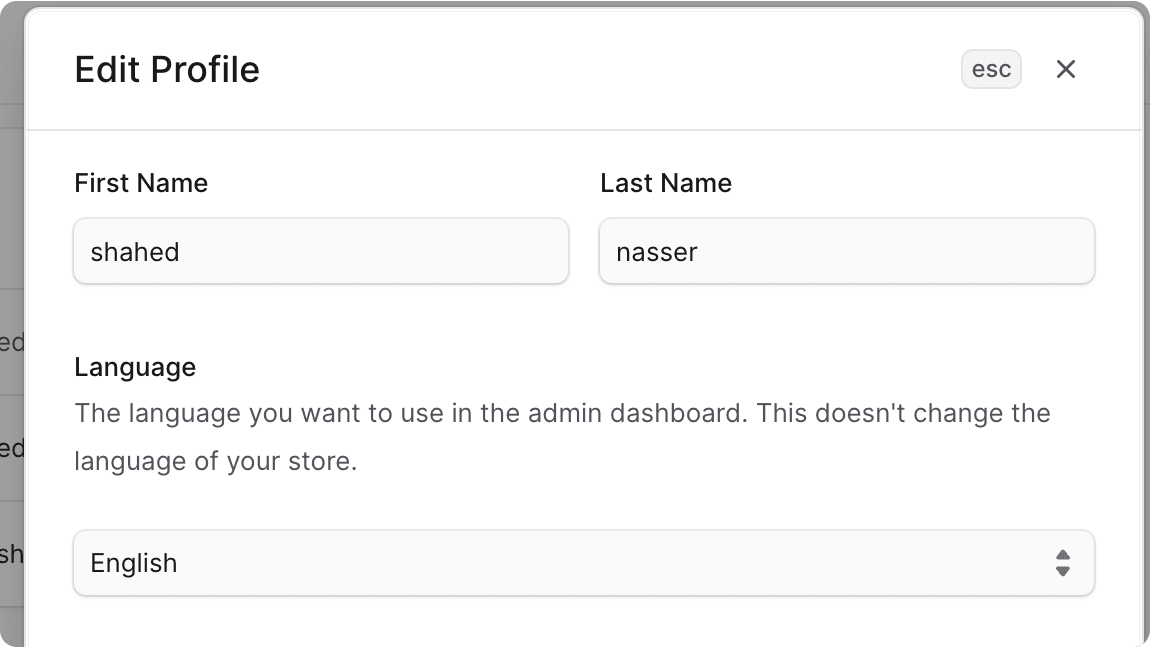This screenshot has height=647, width=1150.
Task: Click the Edit Profile heading
Action: 166,69
